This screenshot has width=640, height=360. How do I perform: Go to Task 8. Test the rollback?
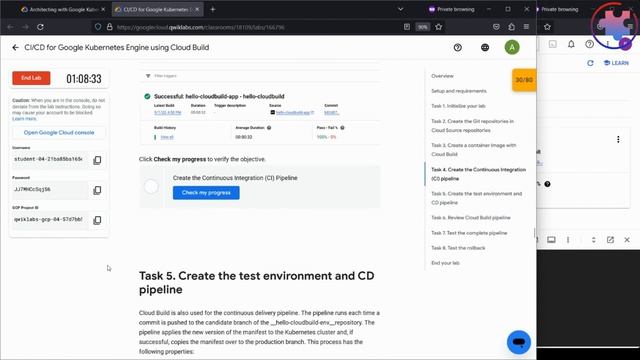458,248
